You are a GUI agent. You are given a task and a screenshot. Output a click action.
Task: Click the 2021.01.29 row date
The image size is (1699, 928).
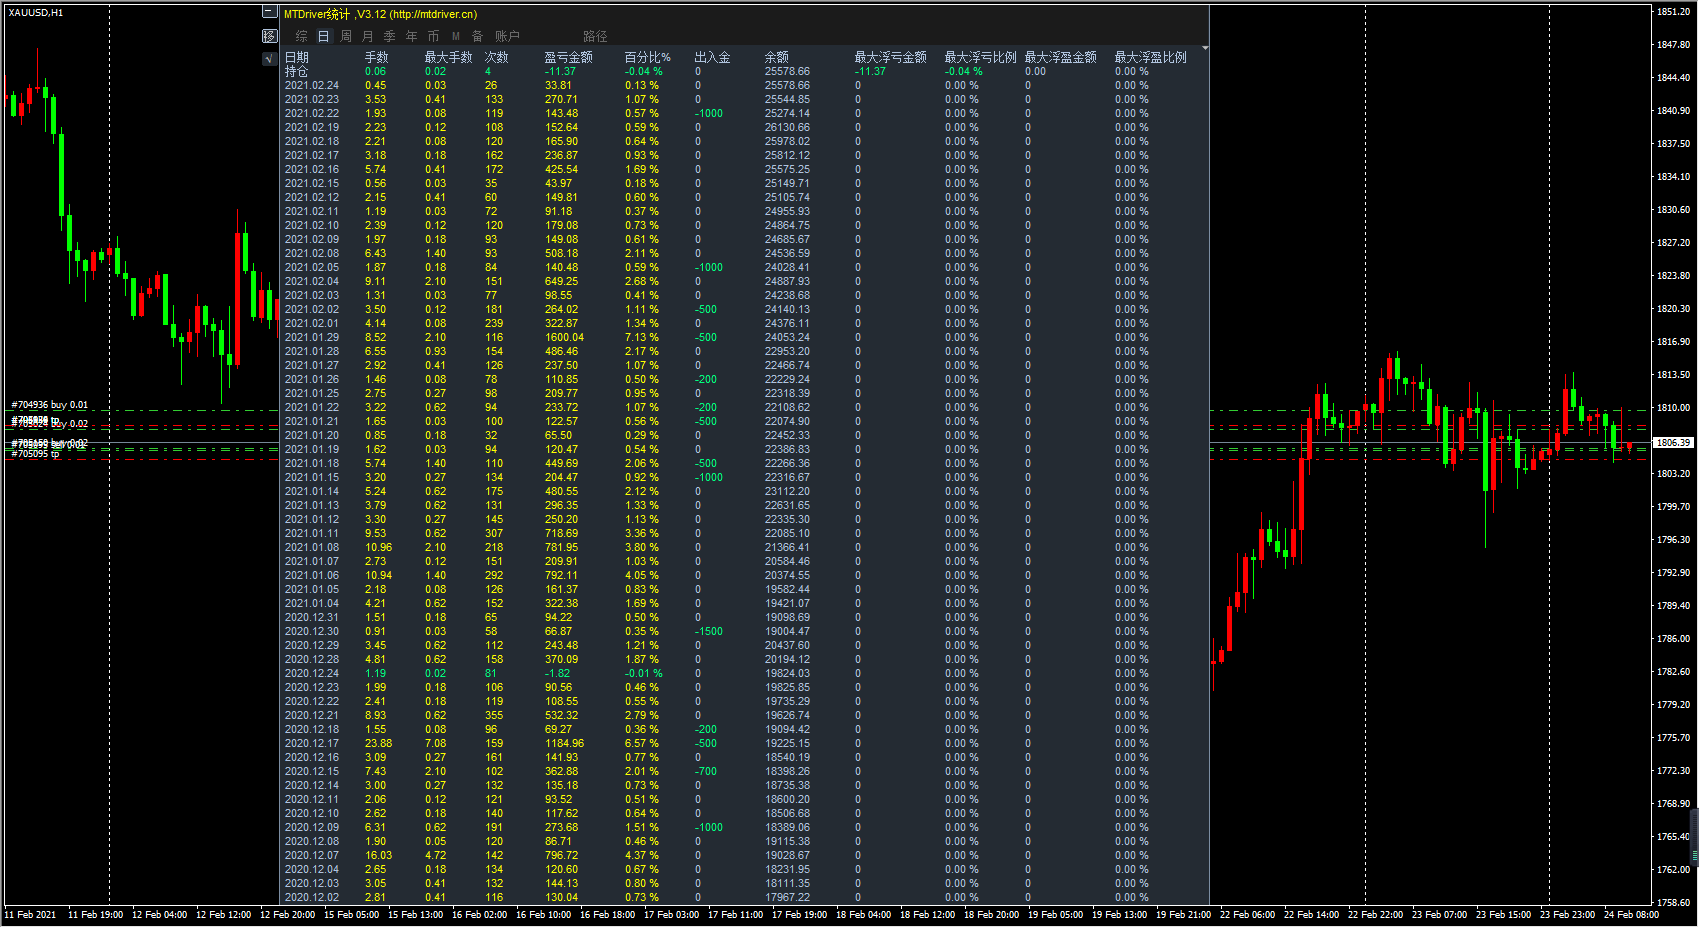[x=311, y=338]
